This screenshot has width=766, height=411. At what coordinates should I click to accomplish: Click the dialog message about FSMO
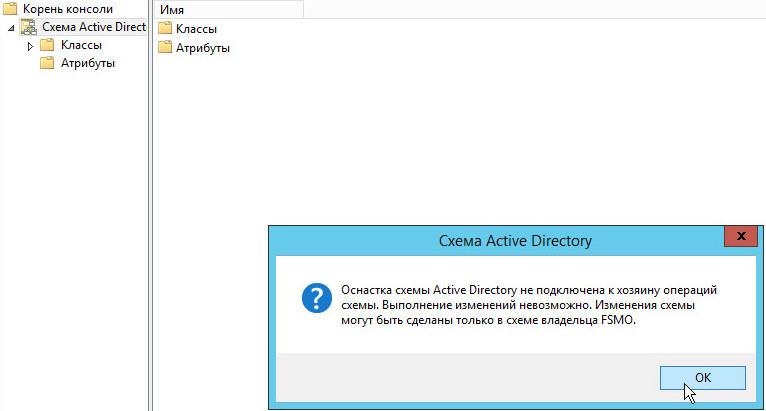[529, 305]
